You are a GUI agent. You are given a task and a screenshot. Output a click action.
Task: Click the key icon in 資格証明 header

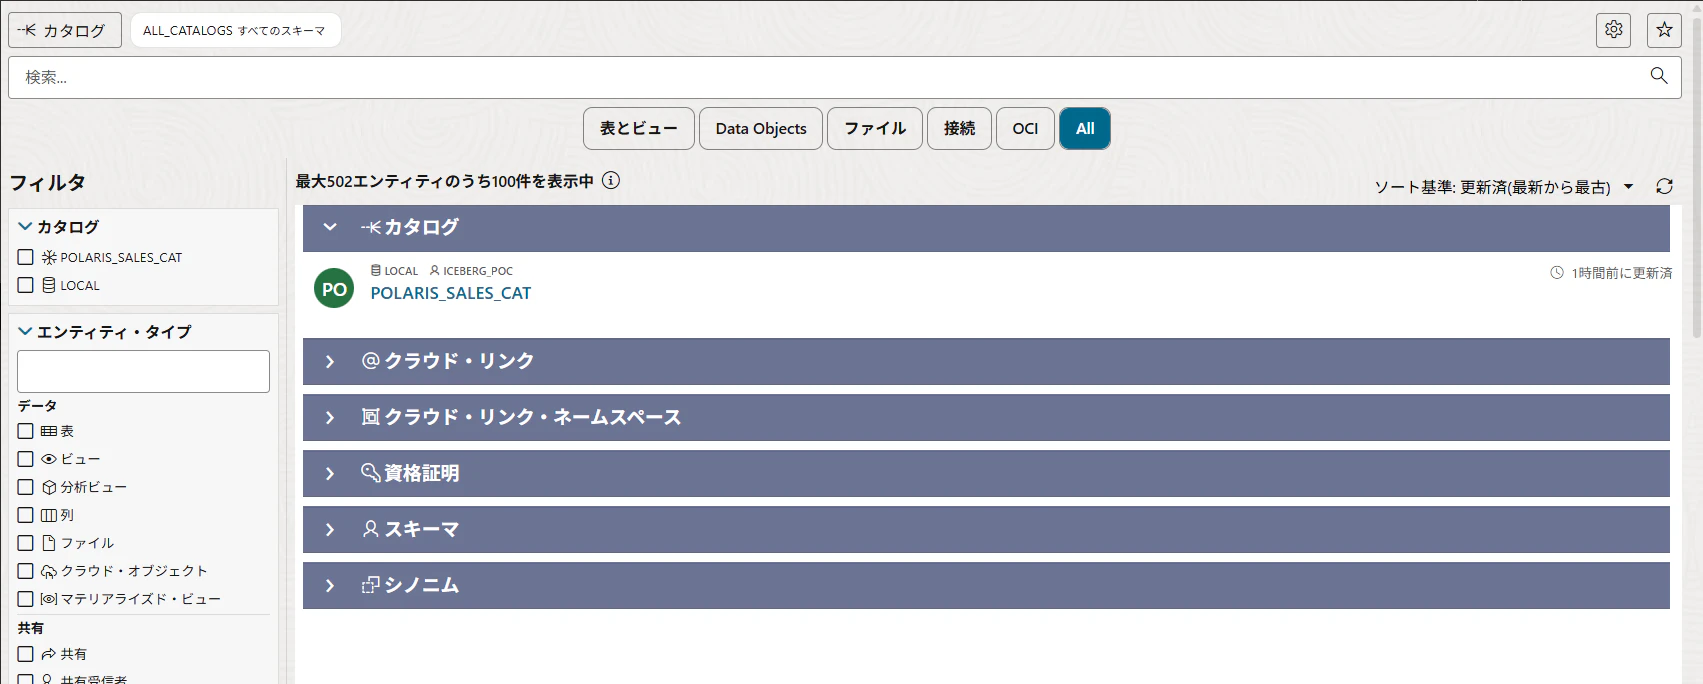click(371, 472)
